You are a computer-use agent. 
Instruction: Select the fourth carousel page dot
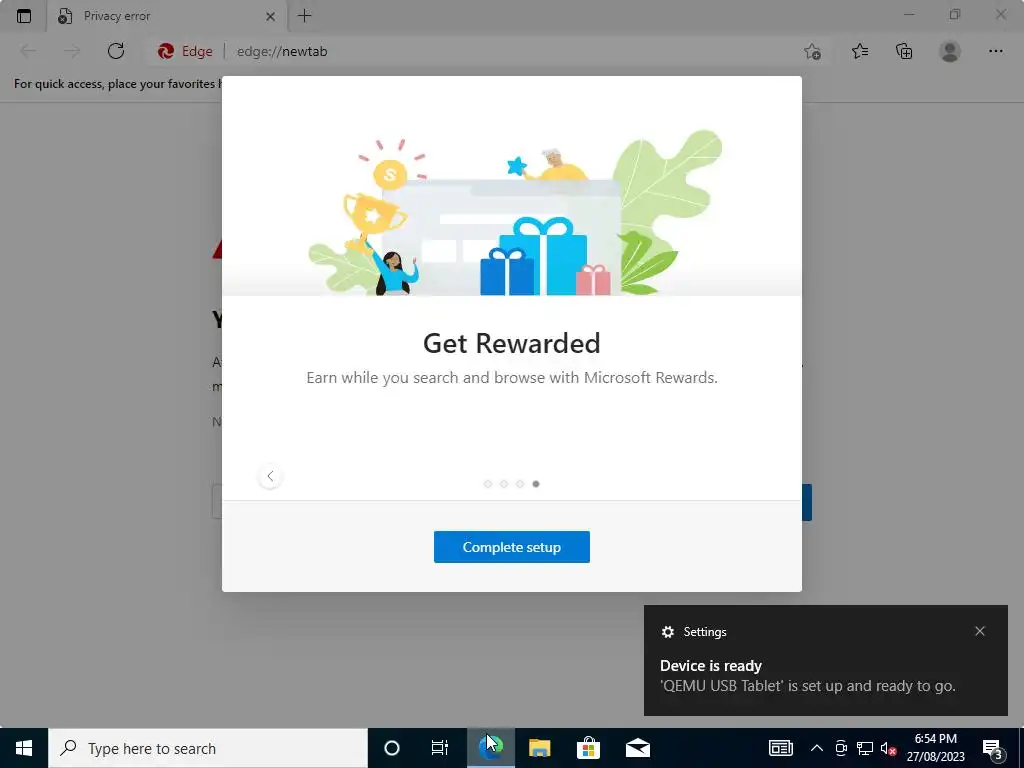tap(536, 484)
